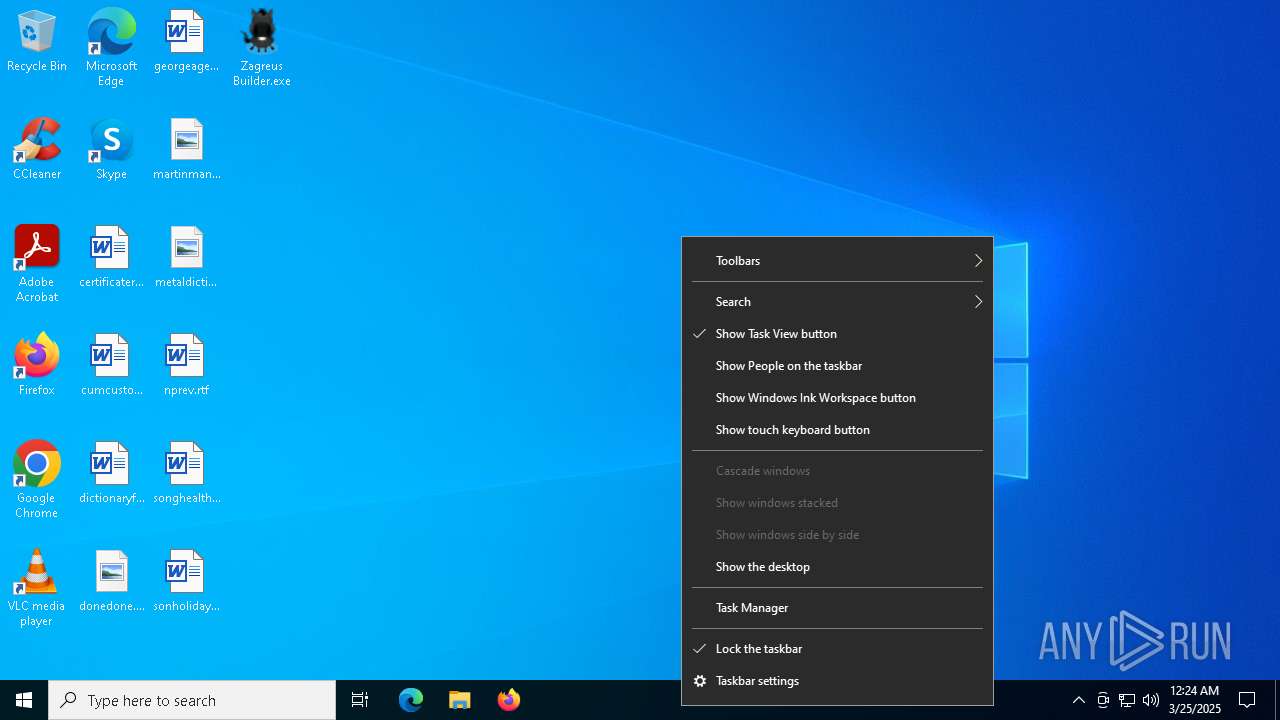Expand the Search submenu

click(x=838, y=302)
